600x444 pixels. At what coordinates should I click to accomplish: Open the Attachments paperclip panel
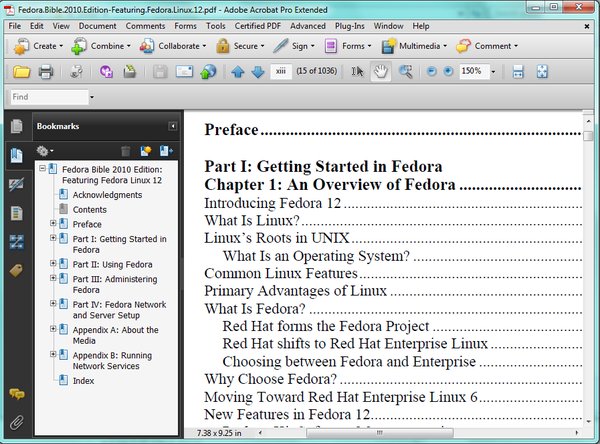16,423
